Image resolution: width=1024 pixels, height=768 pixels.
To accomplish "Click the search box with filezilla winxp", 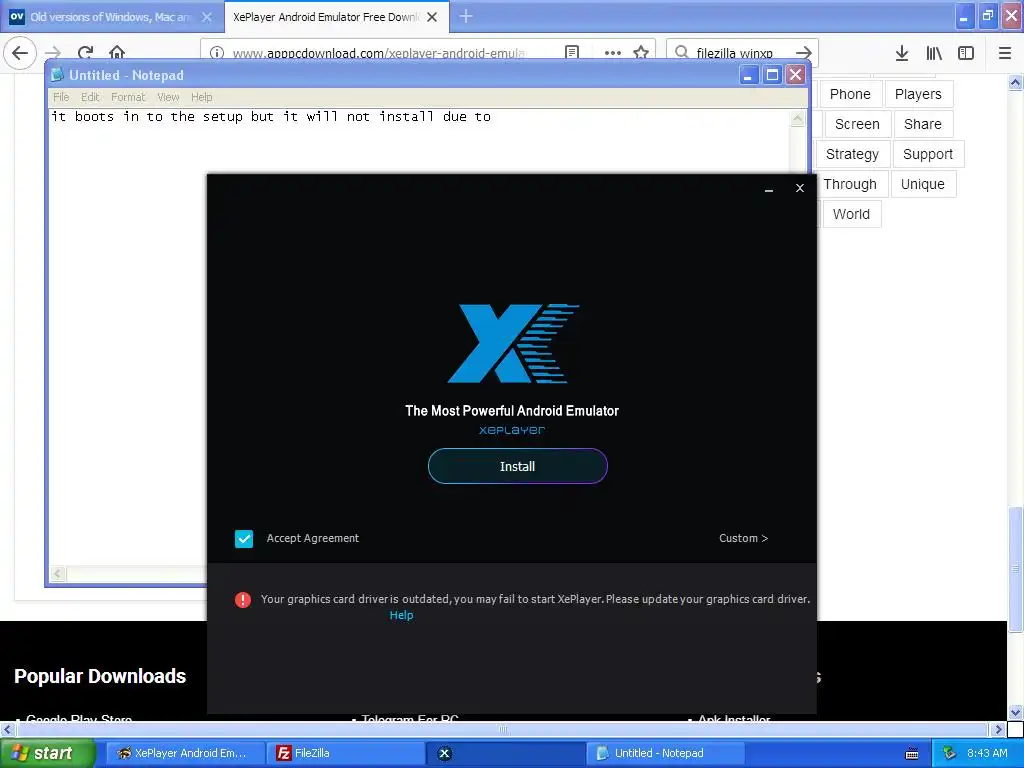I will click(735, 53).
